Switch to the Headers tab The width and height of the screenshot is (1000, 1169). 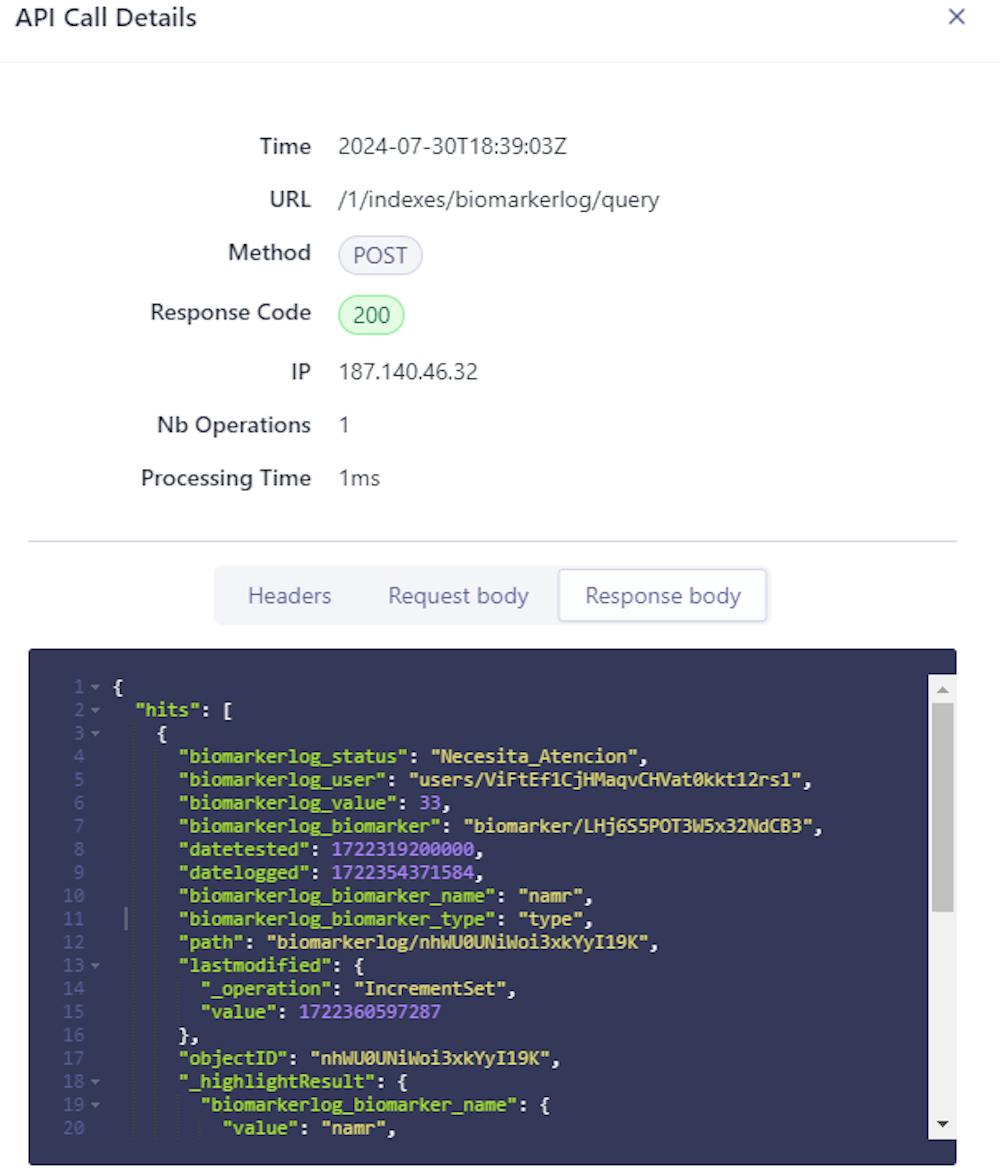pyautogui.click(x=288, y=595)
